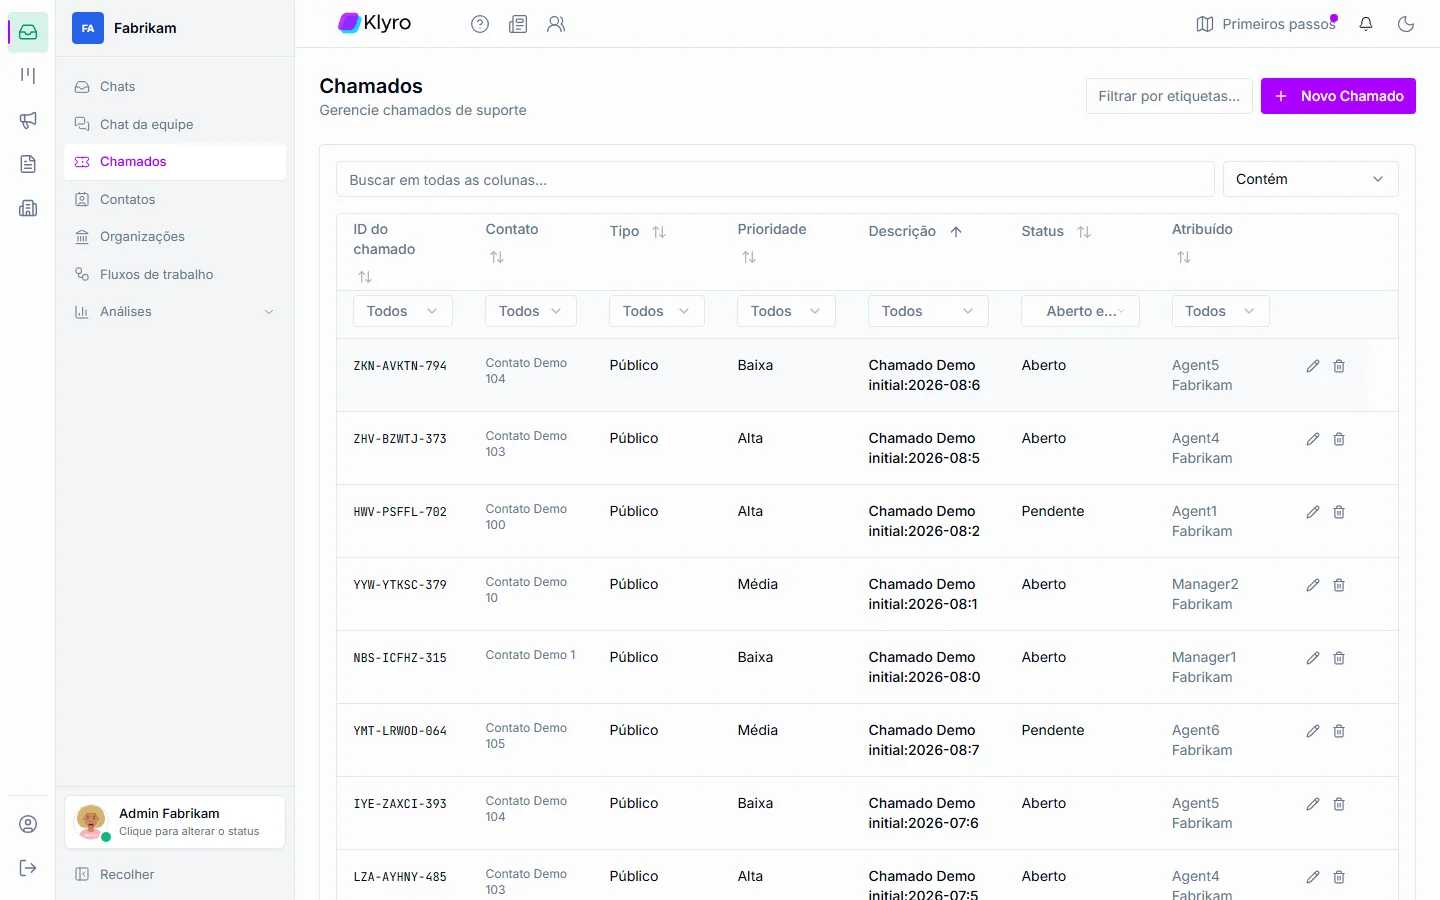Open Atribuído Todos filter dropdown

pyautogui.click(x=1220, y=311)
